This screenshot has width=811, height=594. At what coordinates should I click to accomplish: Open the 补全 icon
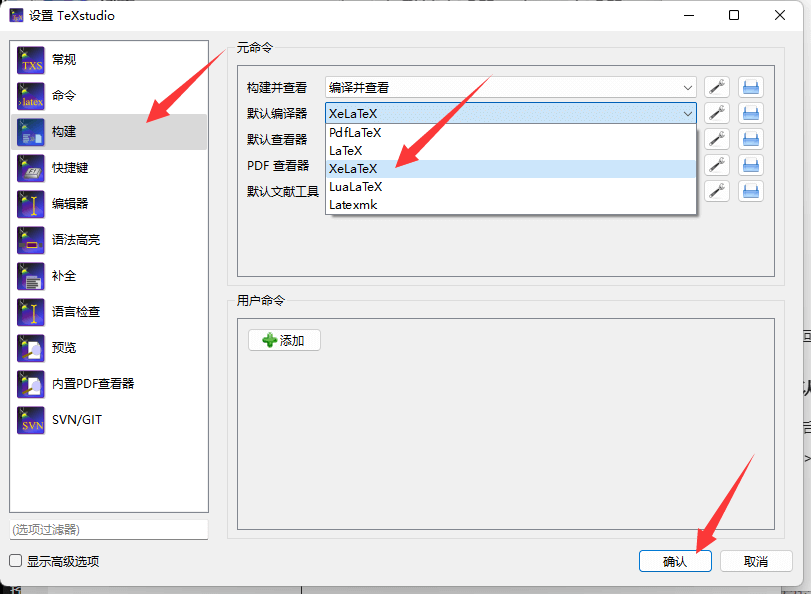coord(31,276)
